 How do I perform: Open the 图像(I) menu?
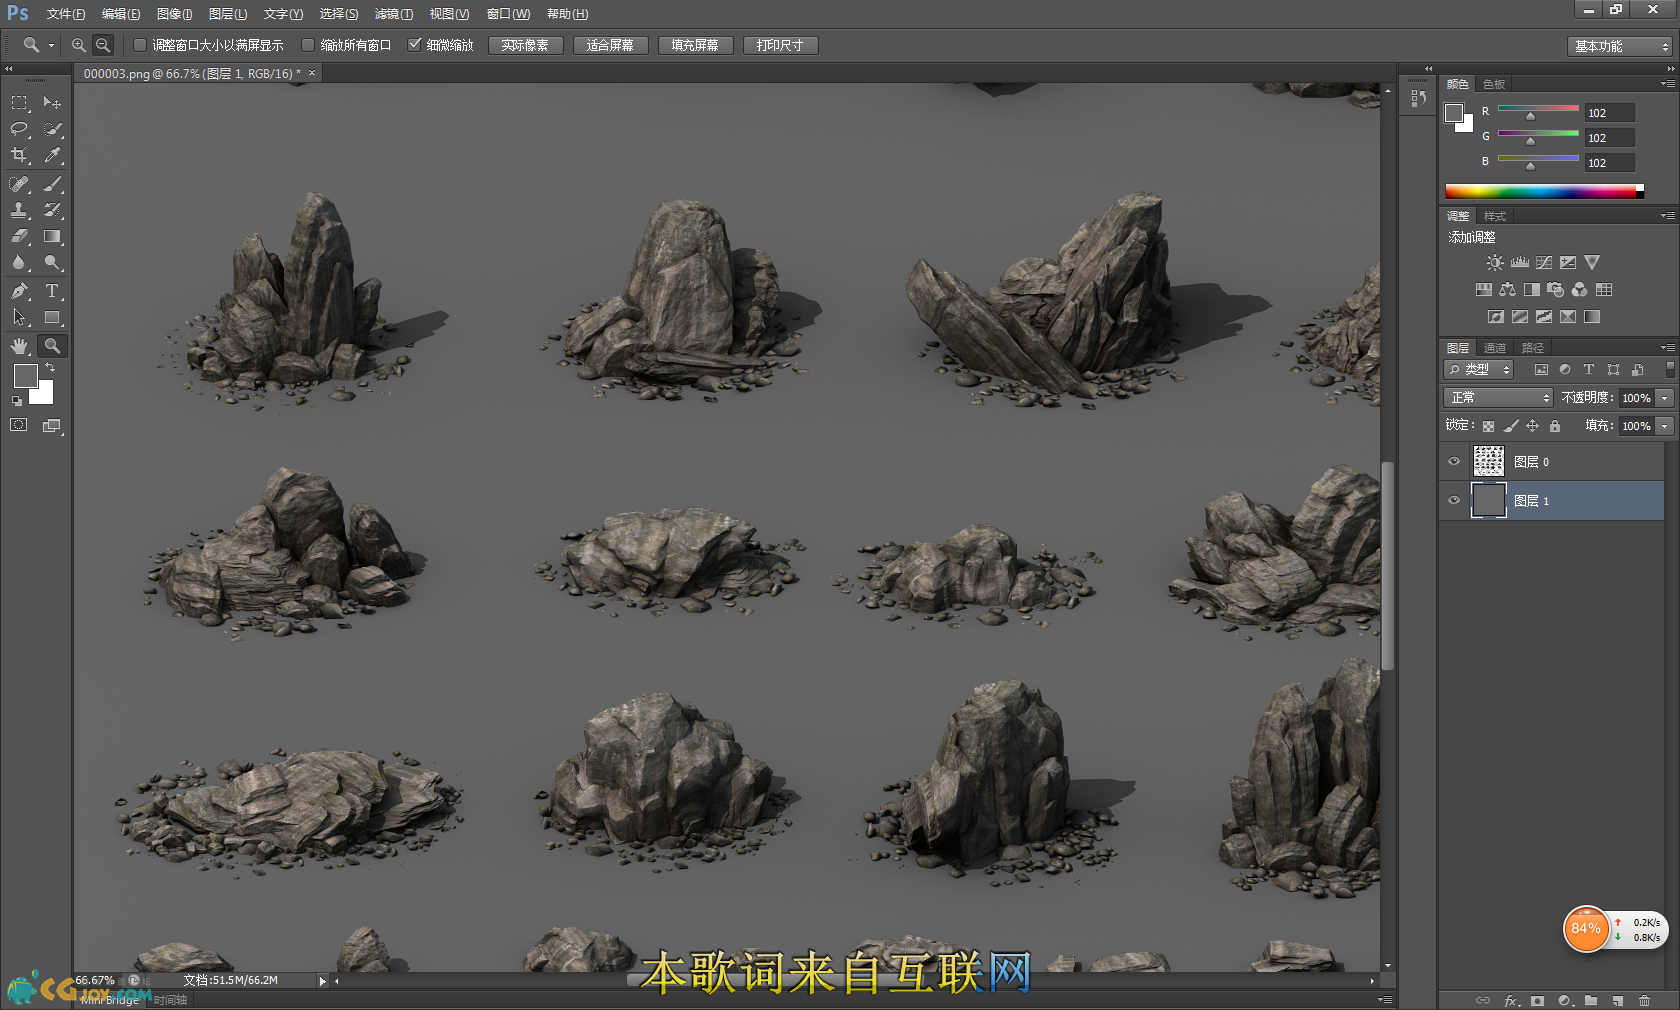coord(175,14)
